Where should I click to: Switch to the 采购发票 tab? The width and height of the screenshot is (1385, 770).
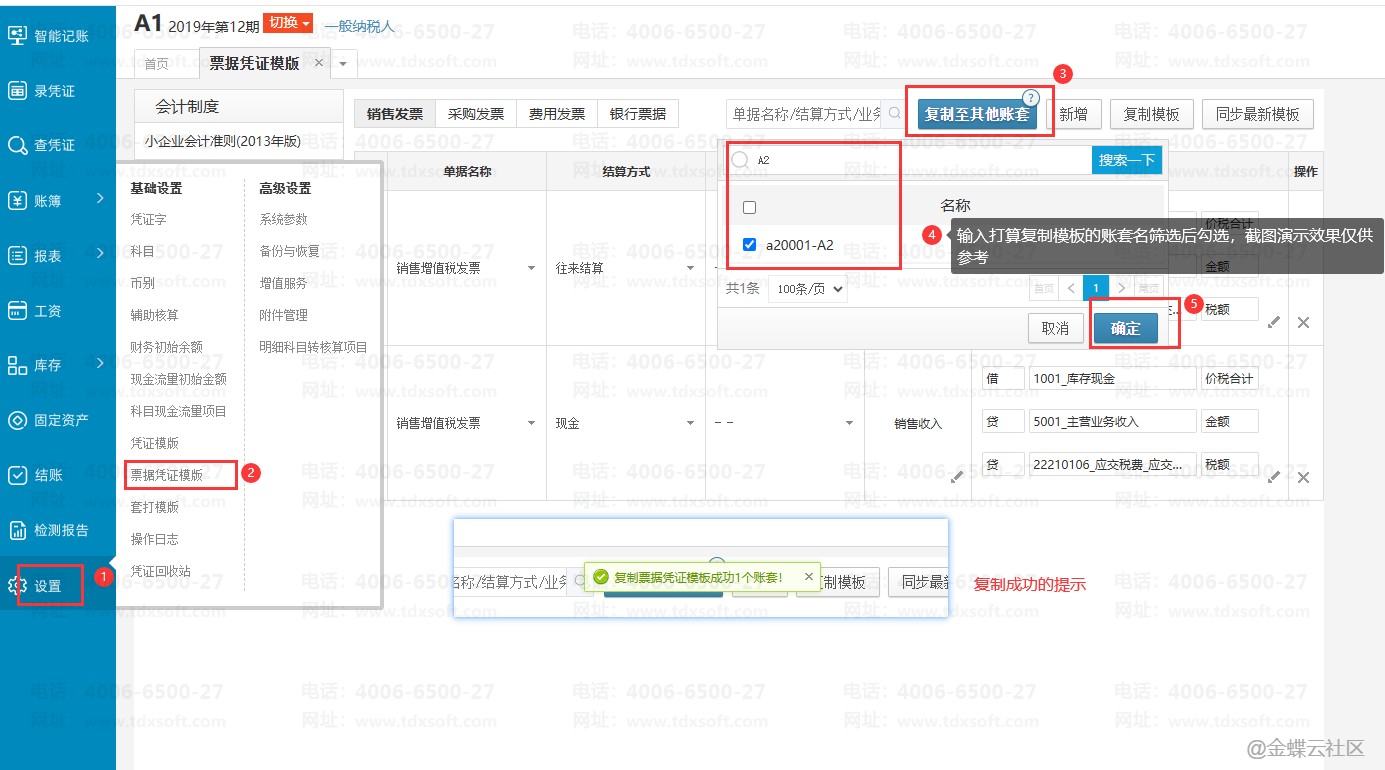coord(476,114)
